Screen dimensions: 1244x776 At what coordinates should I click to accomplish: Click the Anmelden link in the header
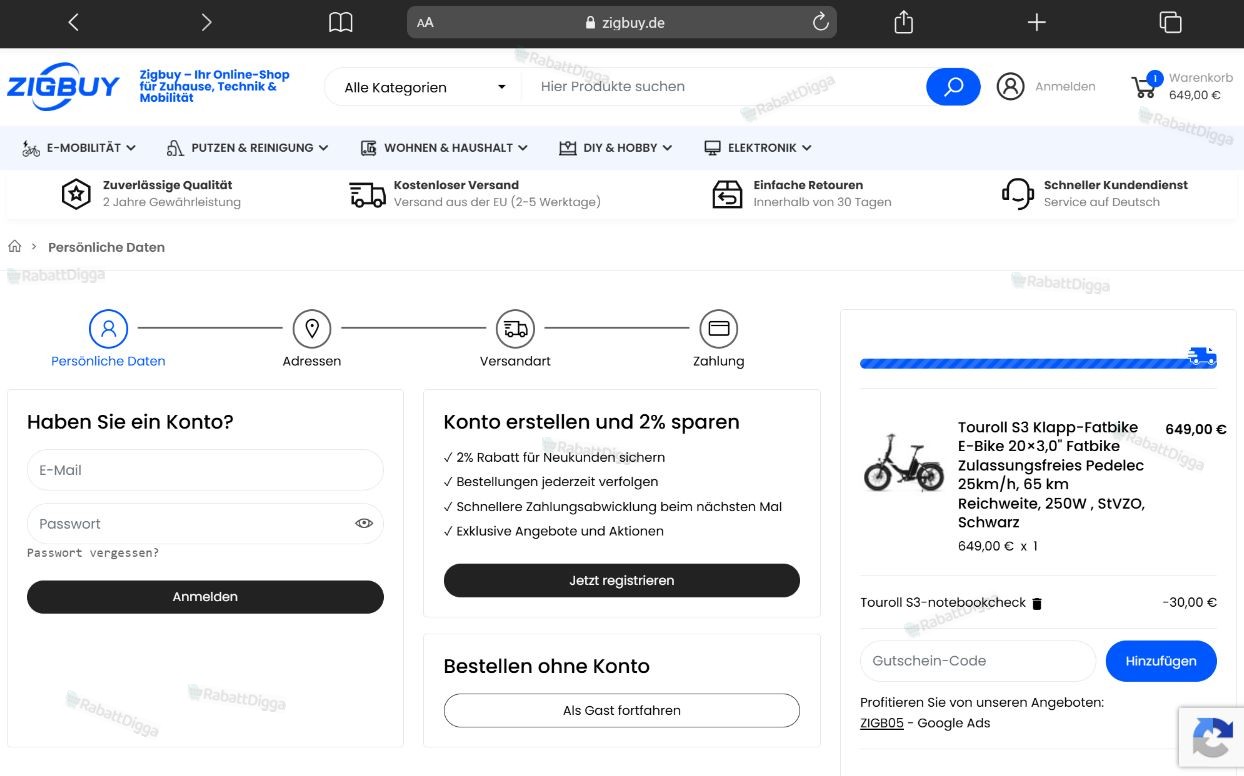1065,87
